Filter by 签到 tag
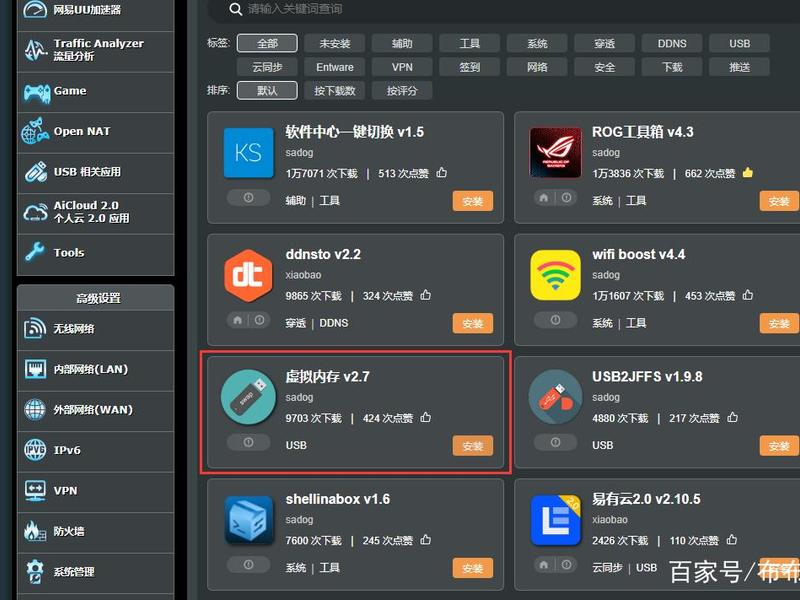The image size is (800, 600). 469,67
